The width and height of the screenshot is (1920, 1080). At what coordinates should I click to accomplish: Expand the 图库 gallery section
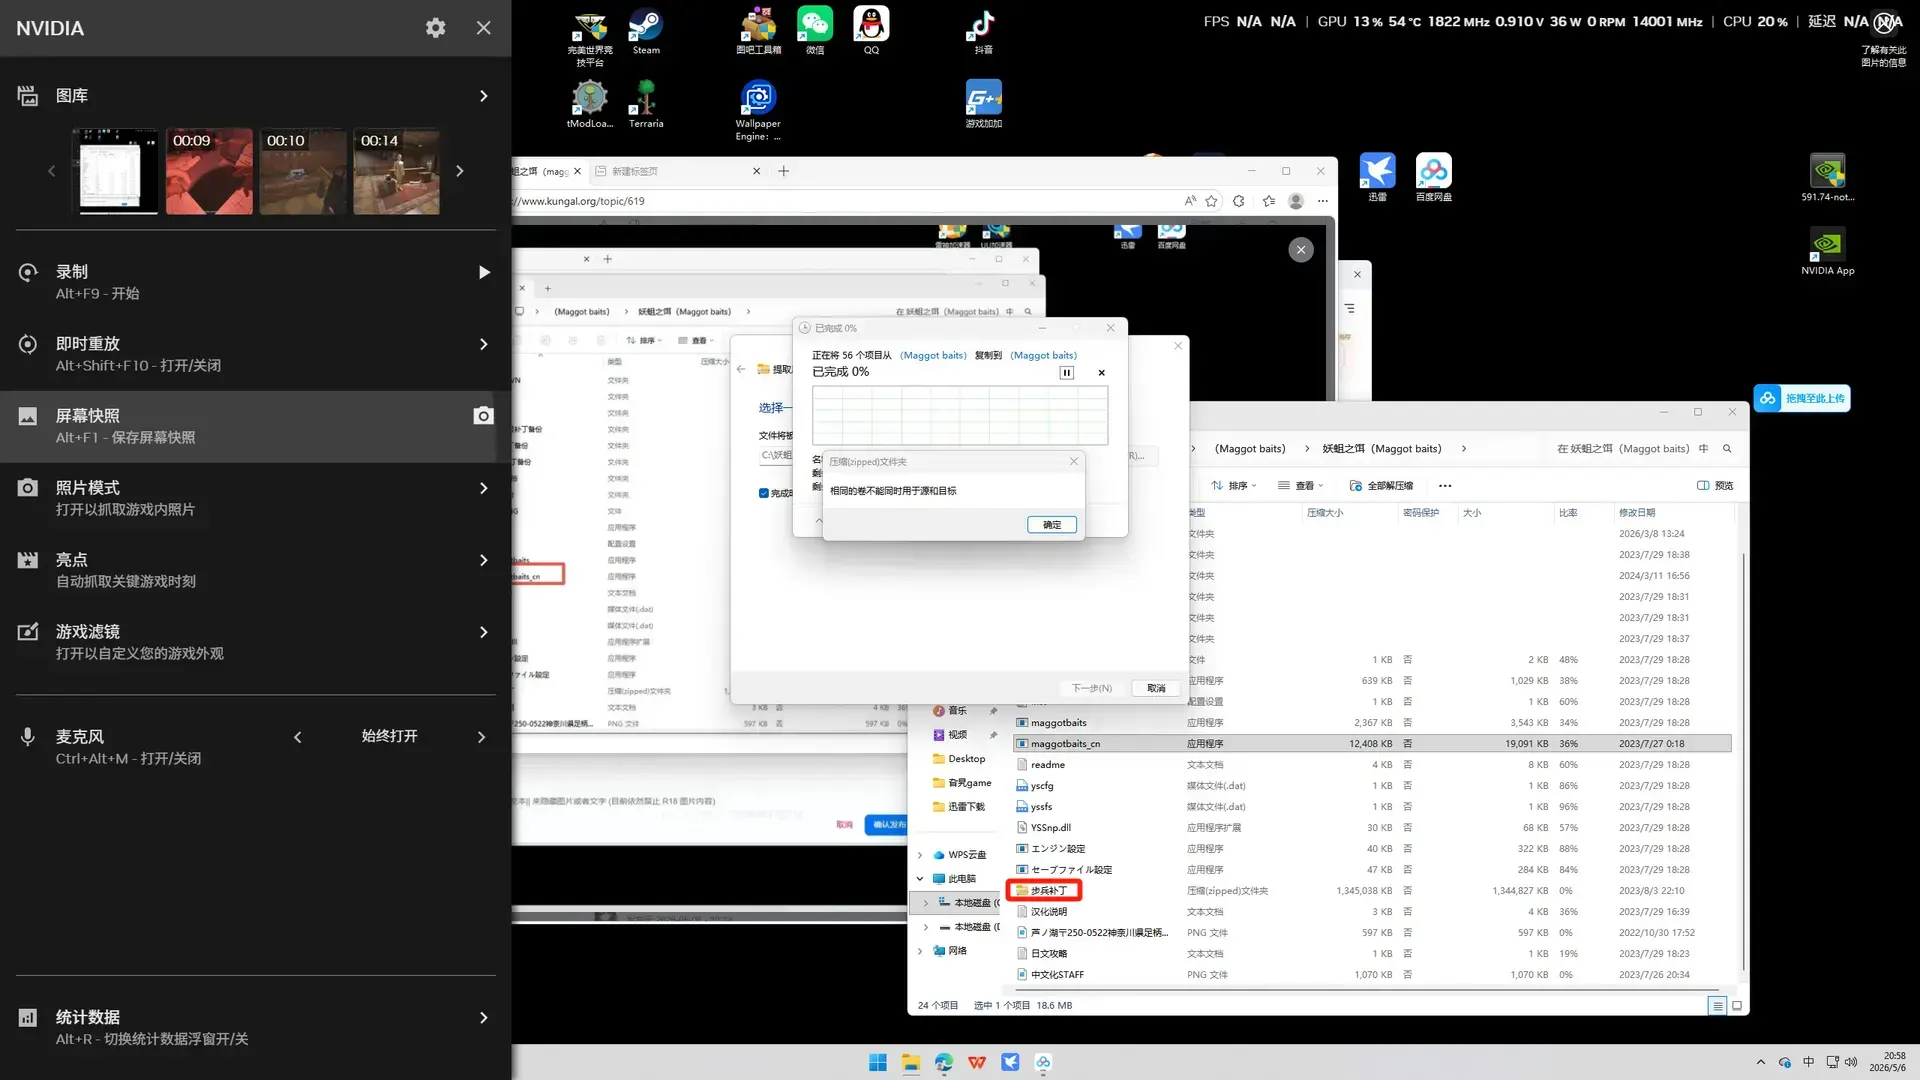(484, 96)
